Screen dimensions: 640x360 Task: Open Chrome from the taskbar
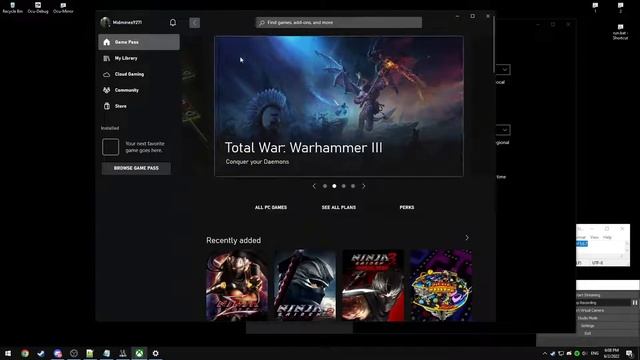[25, 353]
